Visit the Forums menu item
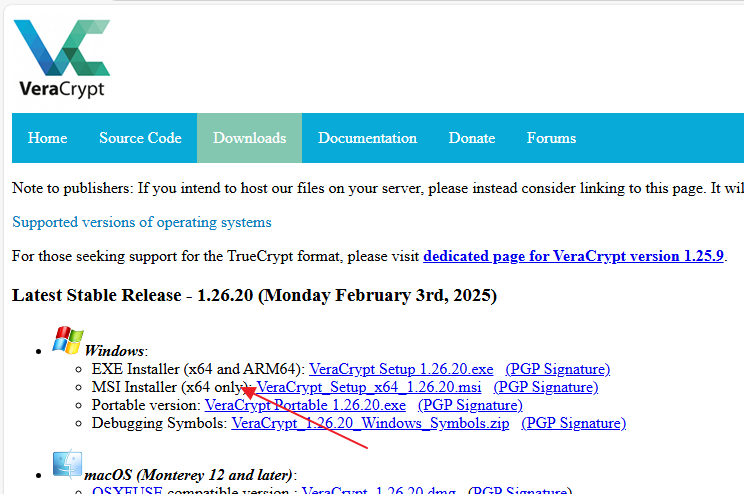Image resolution: width=744 pixels, height=494 pixels. click(x=551, y=138)
